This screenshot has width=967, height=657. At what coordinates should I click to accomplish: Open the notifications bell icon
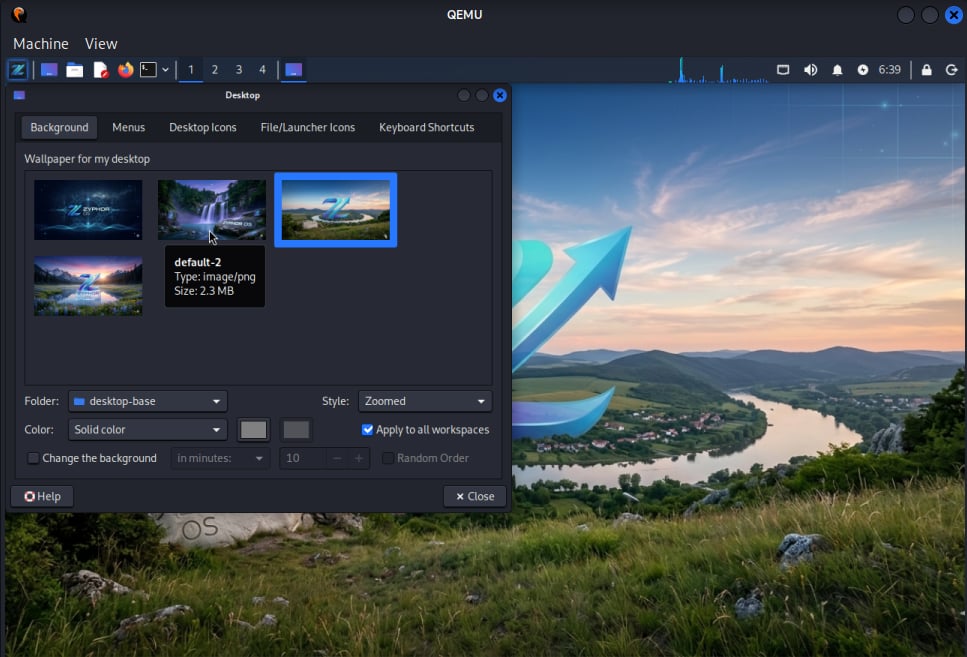pyautogui.click(x=837, y=70)
